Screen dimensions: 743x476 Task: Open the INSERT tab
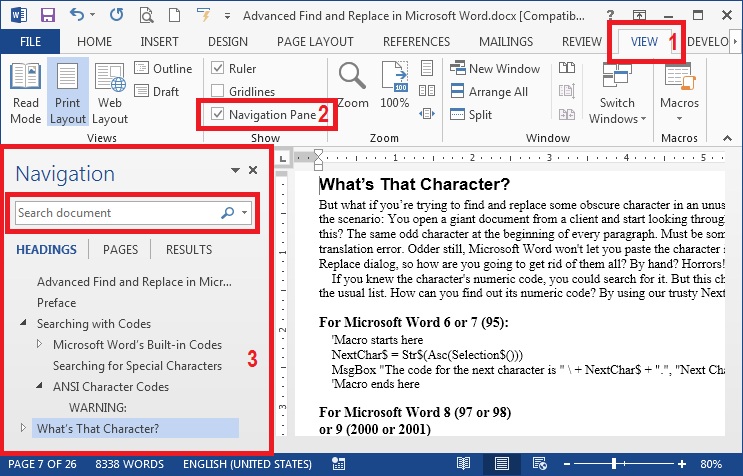click(159, 42)
